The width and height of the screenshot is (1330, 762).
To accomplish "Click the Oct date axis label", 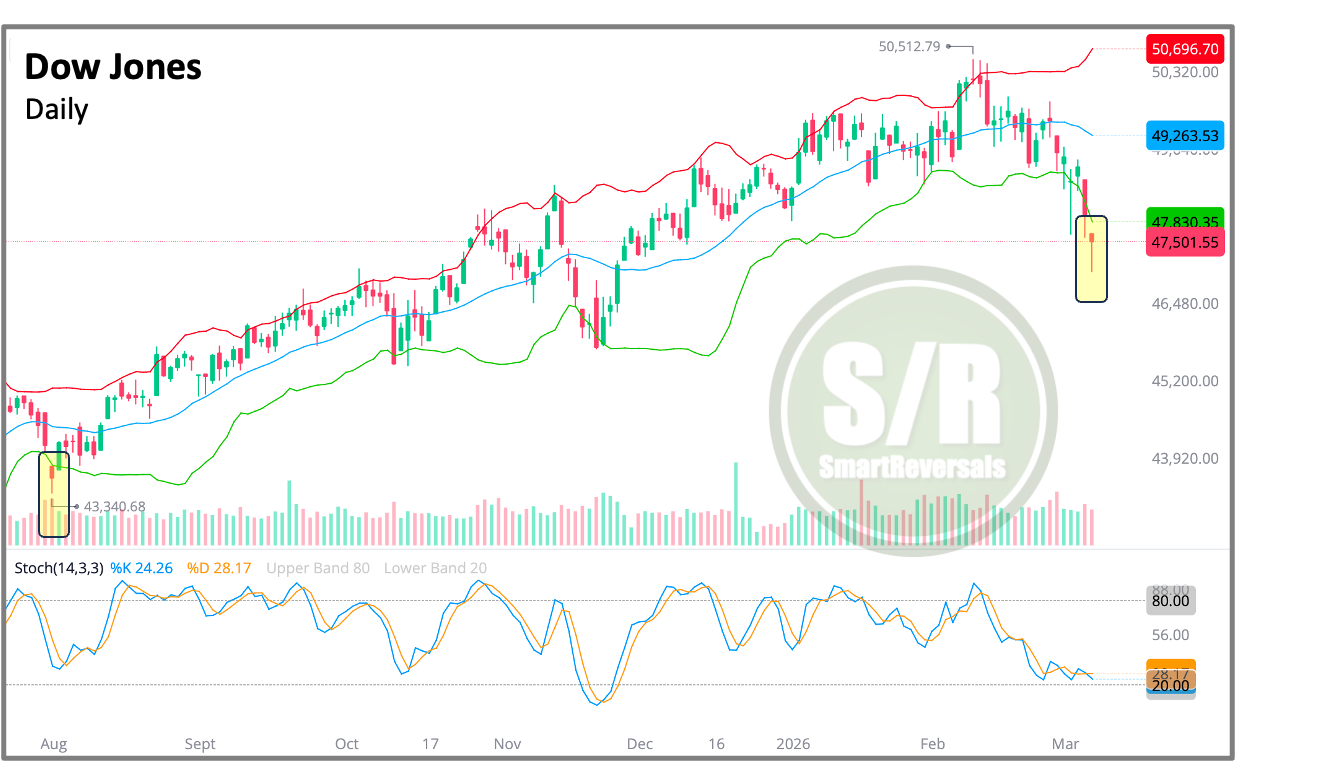I will [x=346, y=744].
